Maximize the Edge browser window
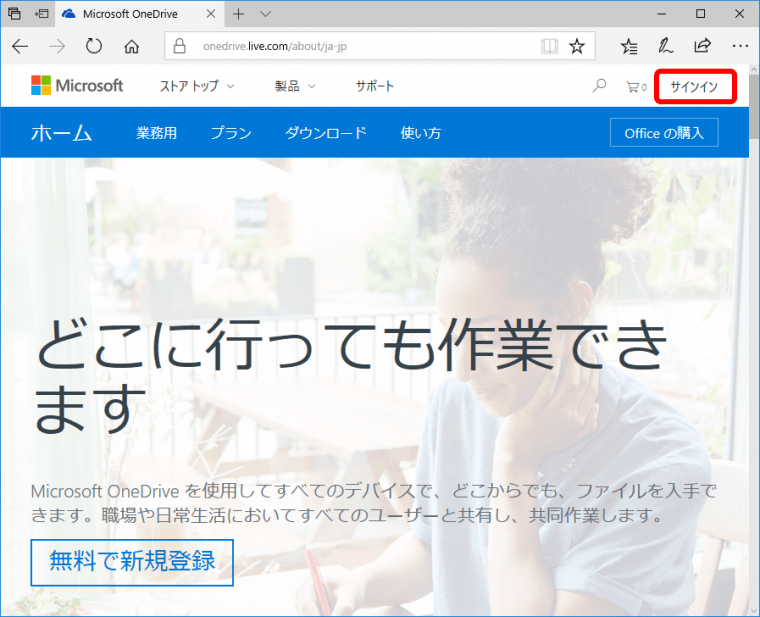 click(700, 14)
